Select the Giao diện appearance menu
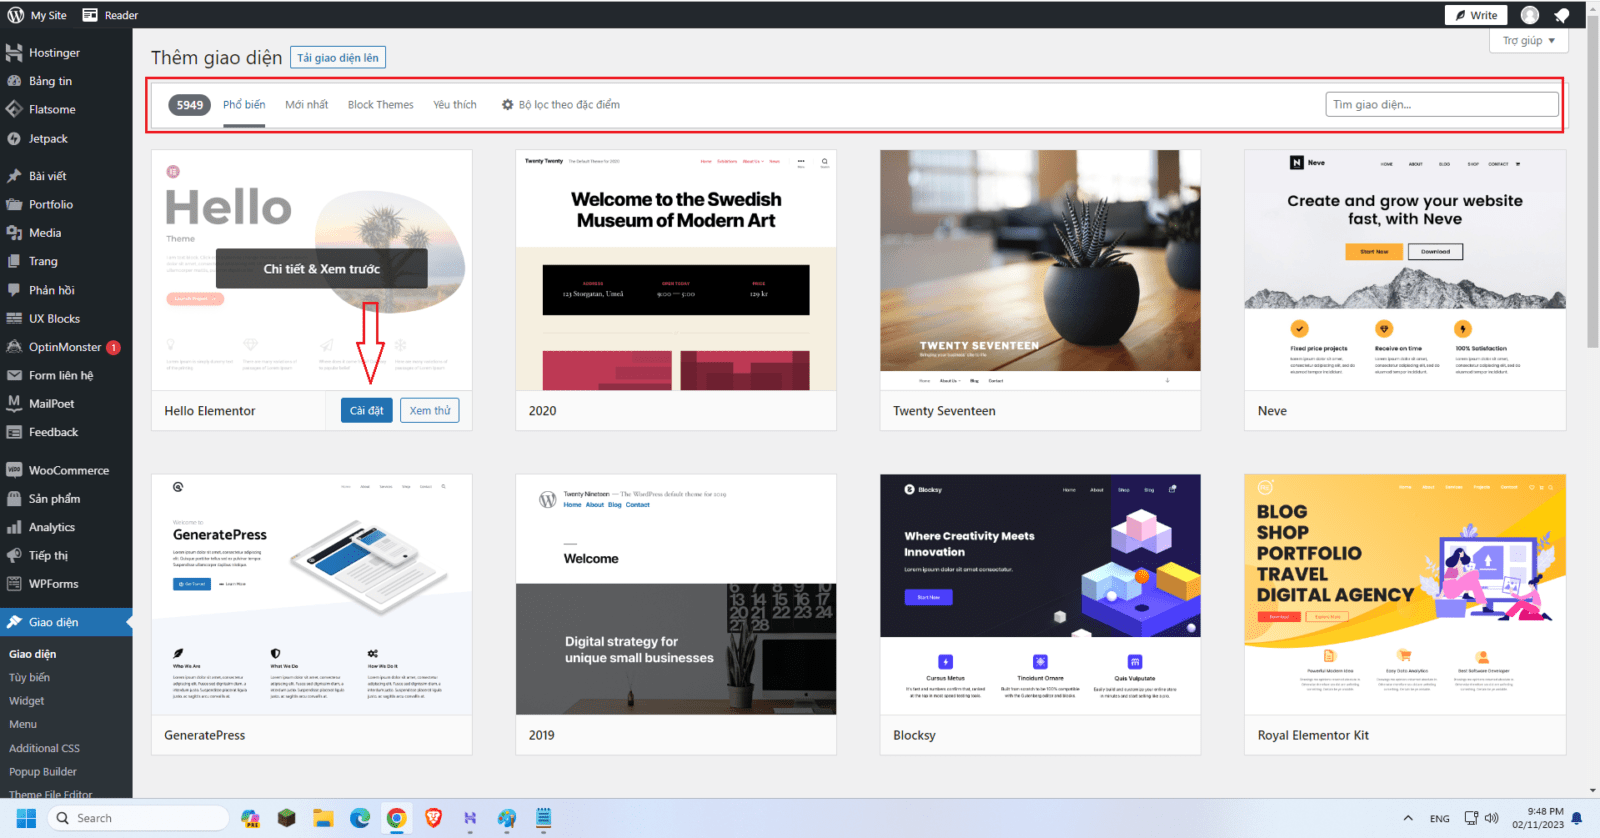Viewport: 1600px width, 838px height. pyautogui.click(x=66, y=622)
